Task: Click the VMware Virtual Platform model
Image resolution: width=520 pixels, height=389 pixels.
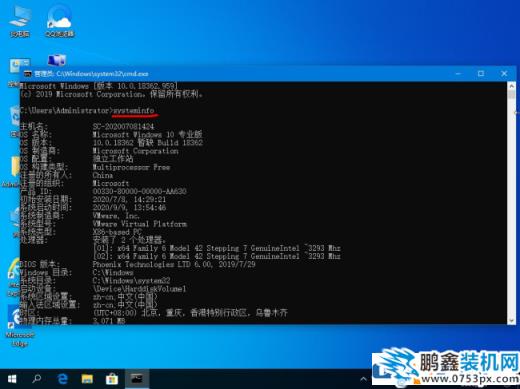Action: click(x=140, y=224)
